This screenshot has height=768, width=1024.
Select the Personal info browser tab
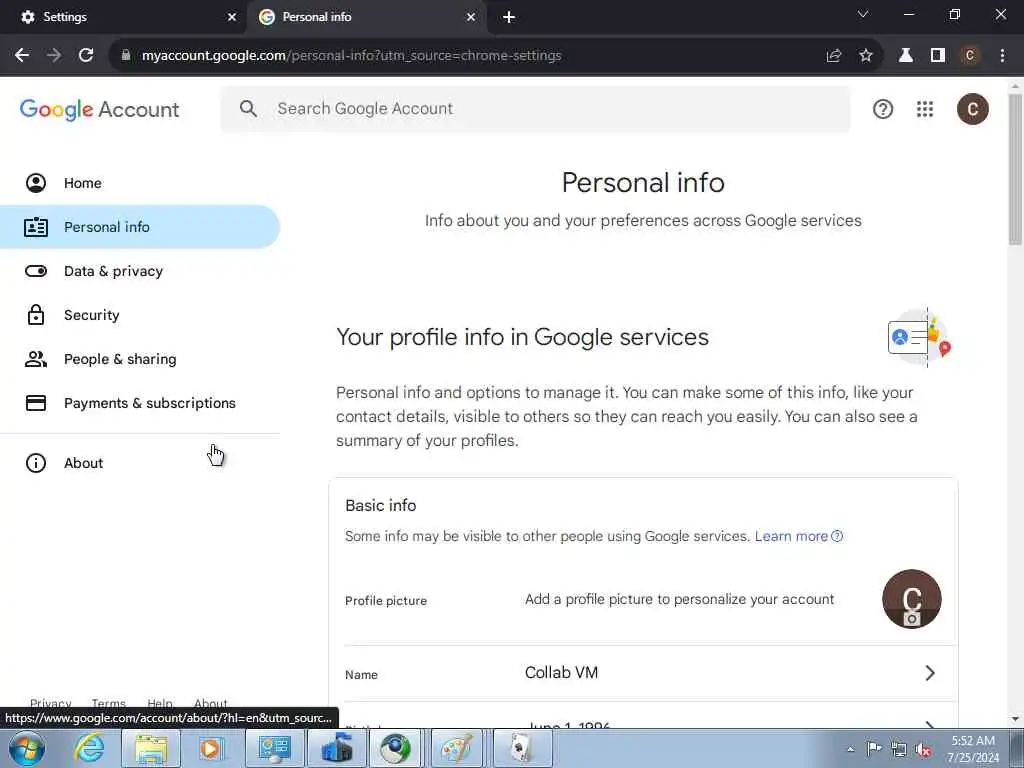366,17
